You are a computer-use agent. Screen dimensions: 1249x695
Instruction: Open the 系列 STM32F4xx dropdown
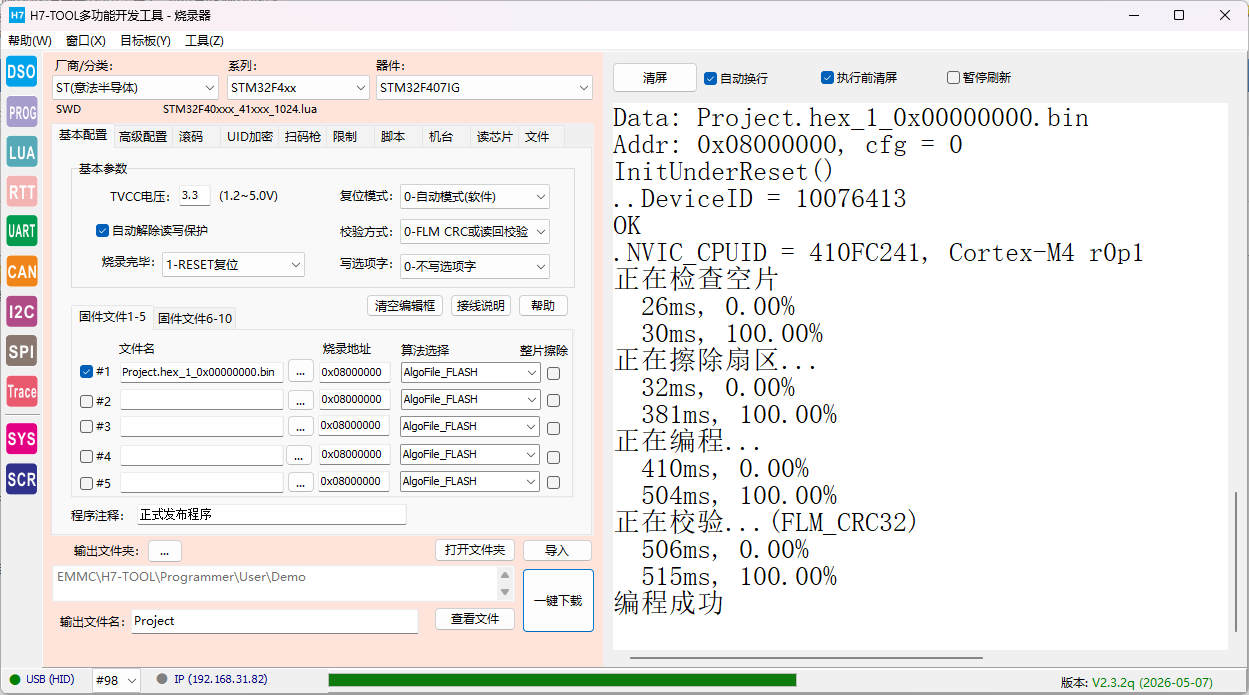(299, 88)
